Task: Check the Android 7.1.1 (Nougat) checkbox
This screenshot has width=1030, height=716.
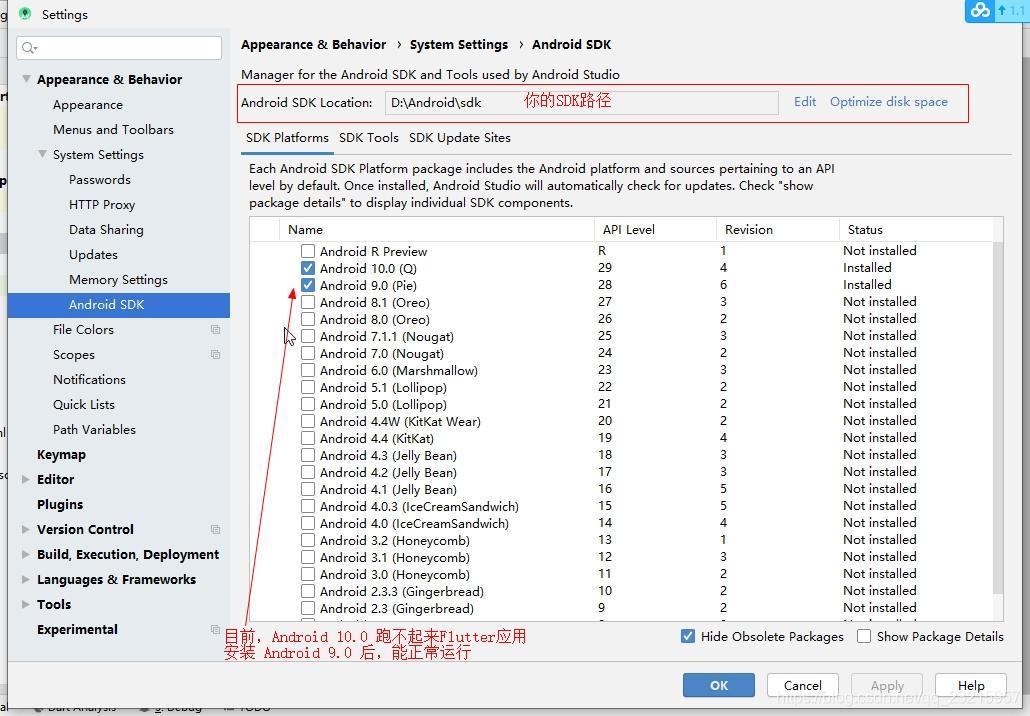Action: [307, 336]
